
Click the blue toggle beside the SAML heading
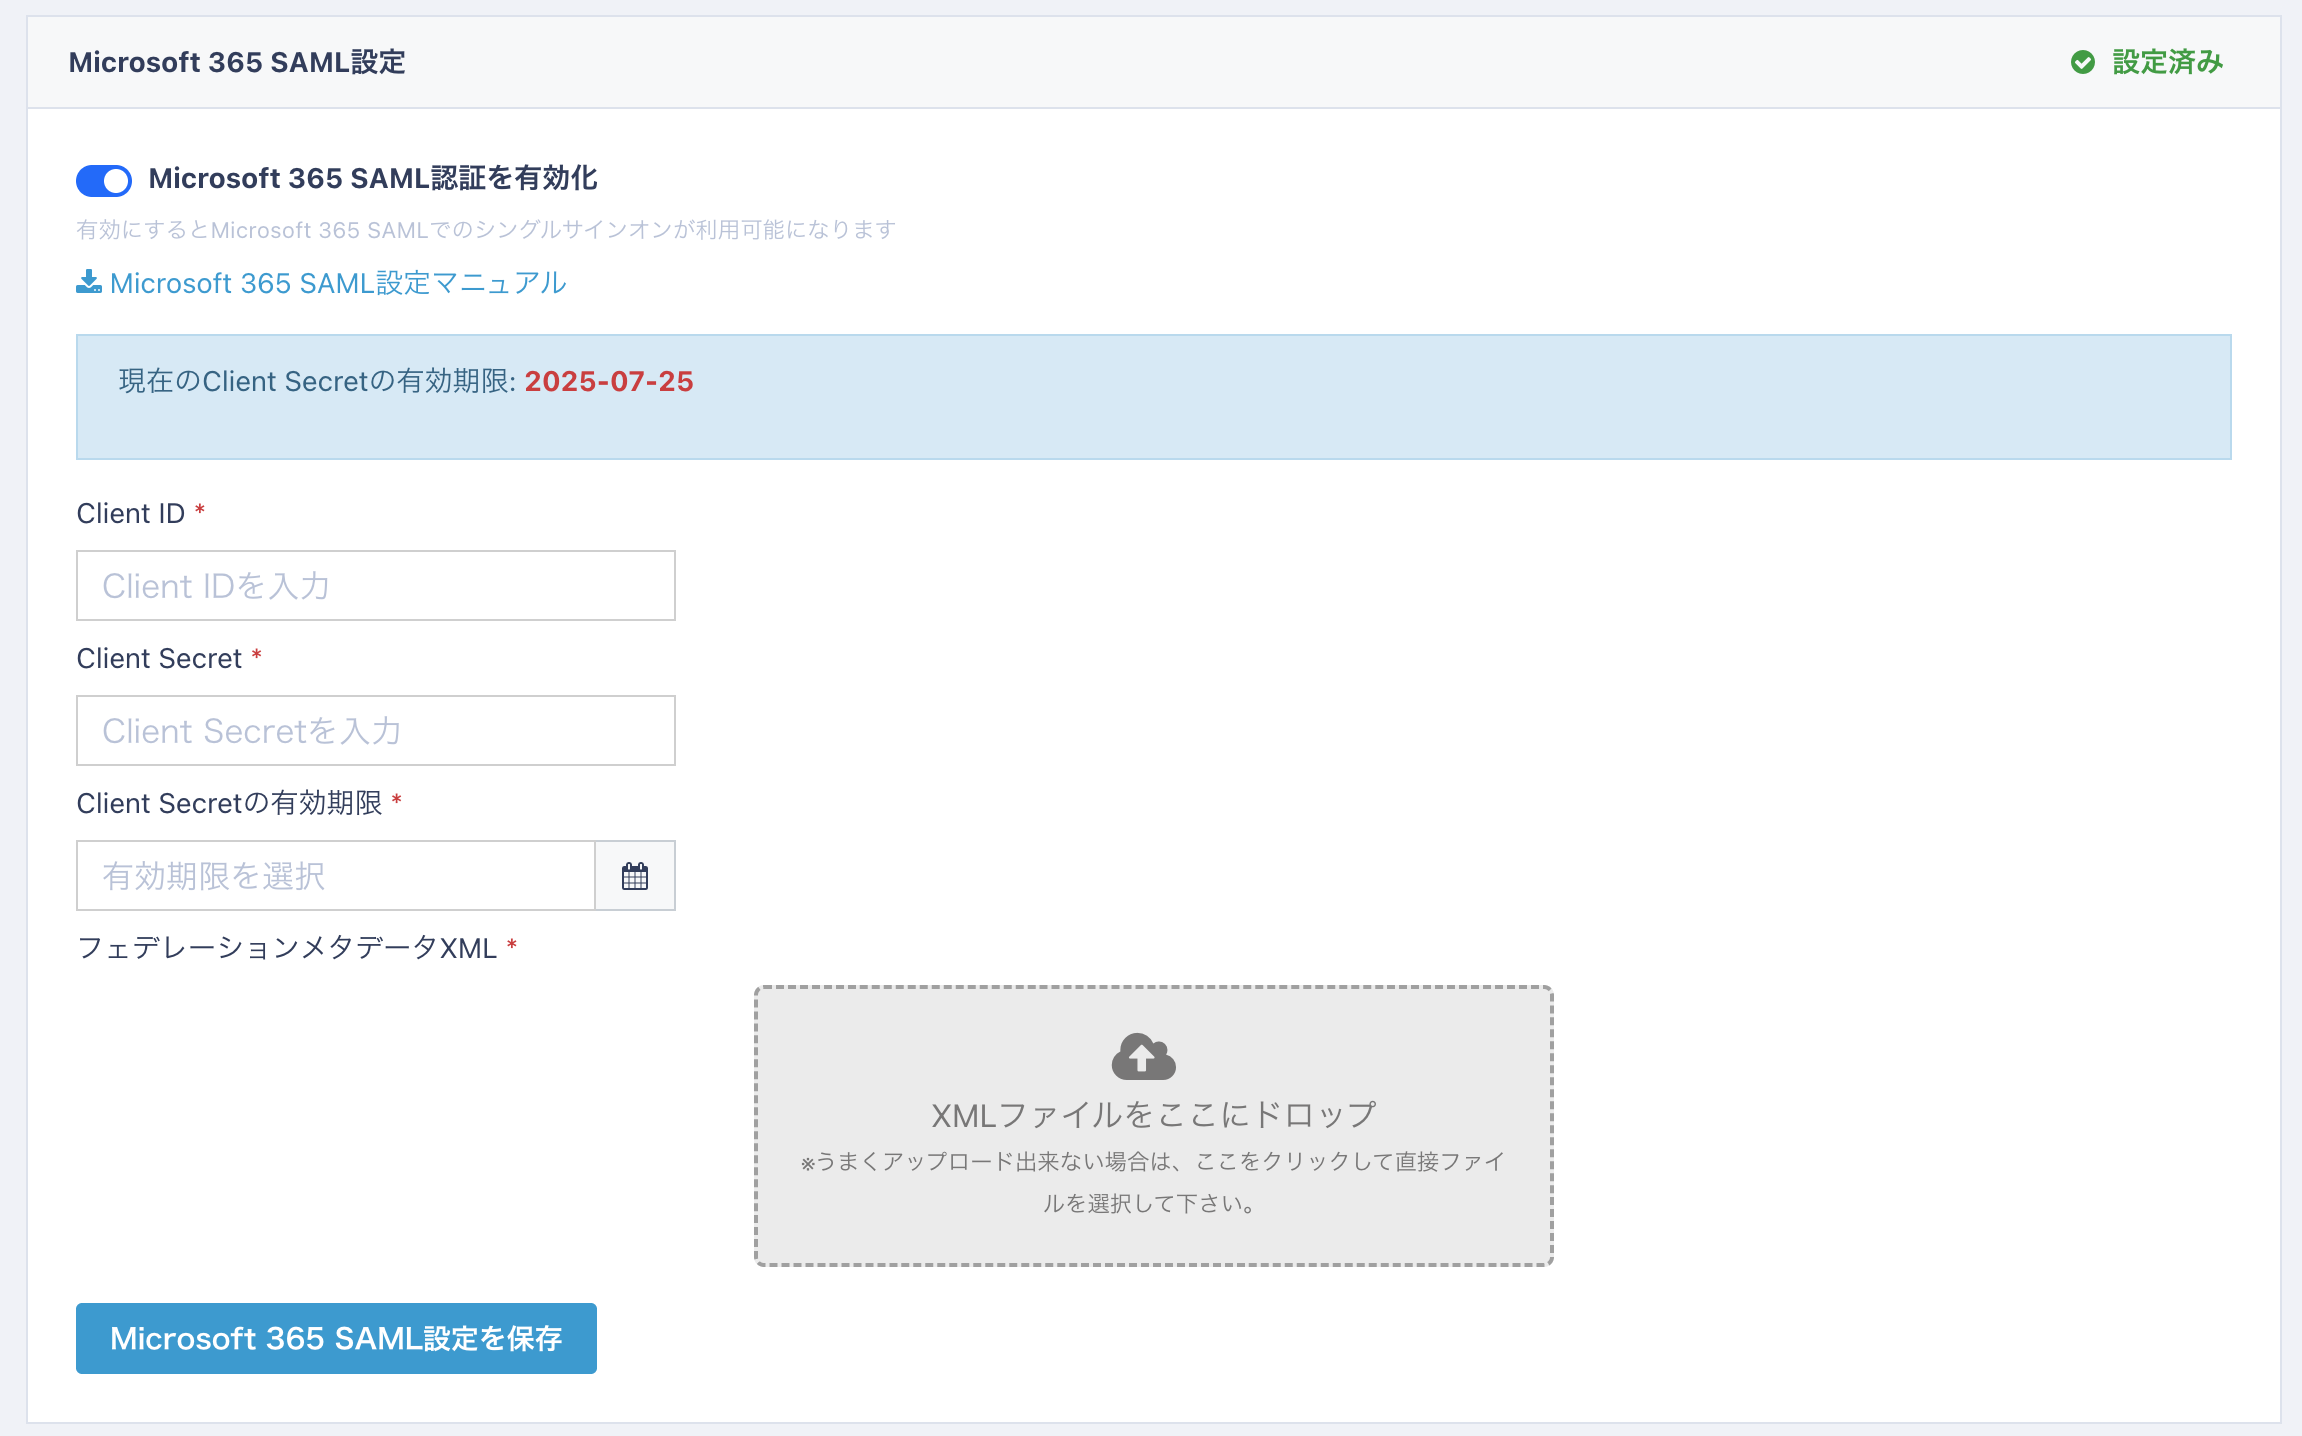pos(103,180)
